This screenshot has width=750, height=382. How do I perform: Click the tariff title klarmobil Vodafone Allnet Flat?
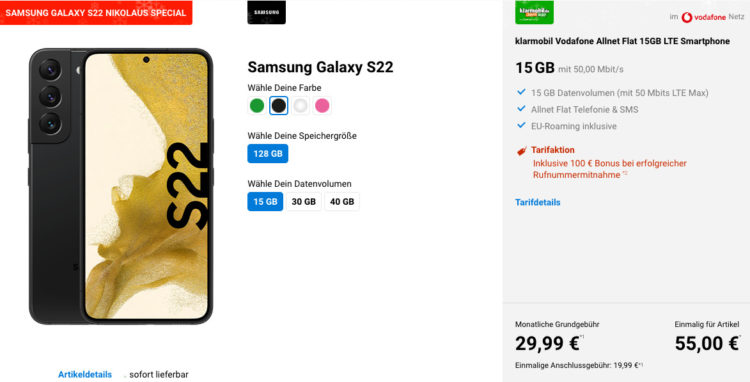622,41
